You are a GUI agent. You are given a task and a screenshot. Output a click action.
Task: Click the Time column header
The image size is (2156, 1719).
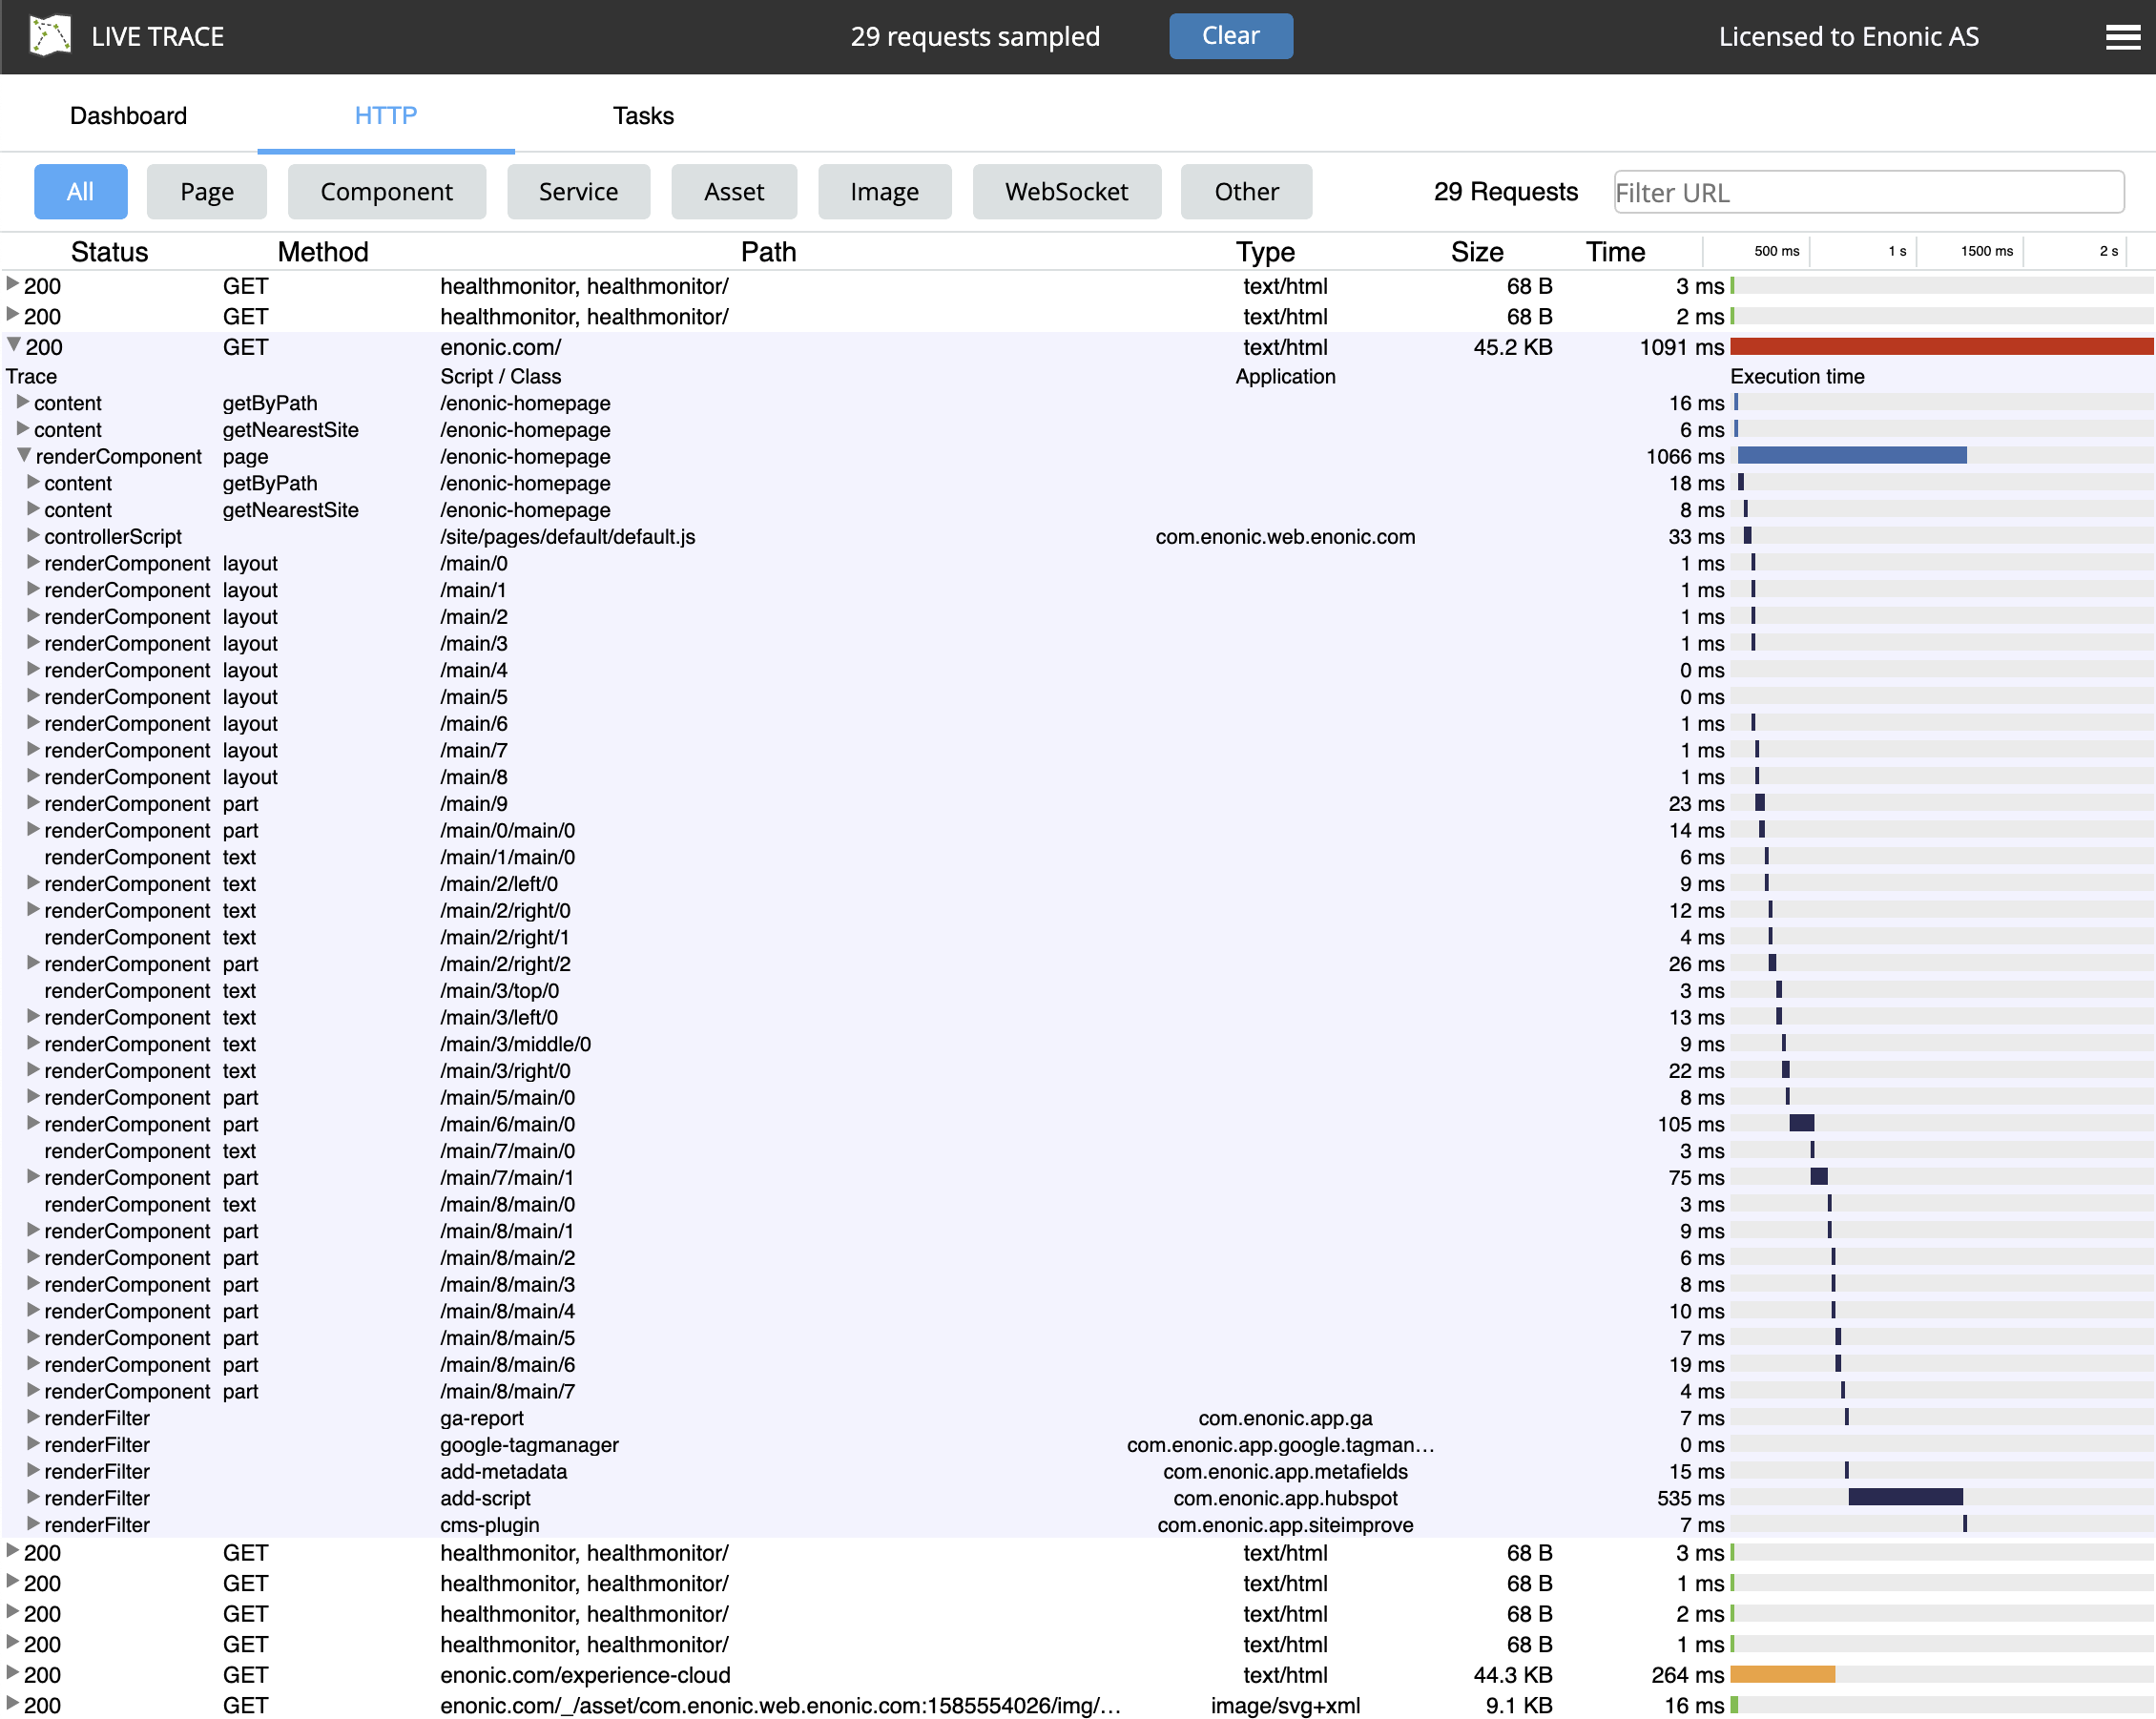(1615, 252)
